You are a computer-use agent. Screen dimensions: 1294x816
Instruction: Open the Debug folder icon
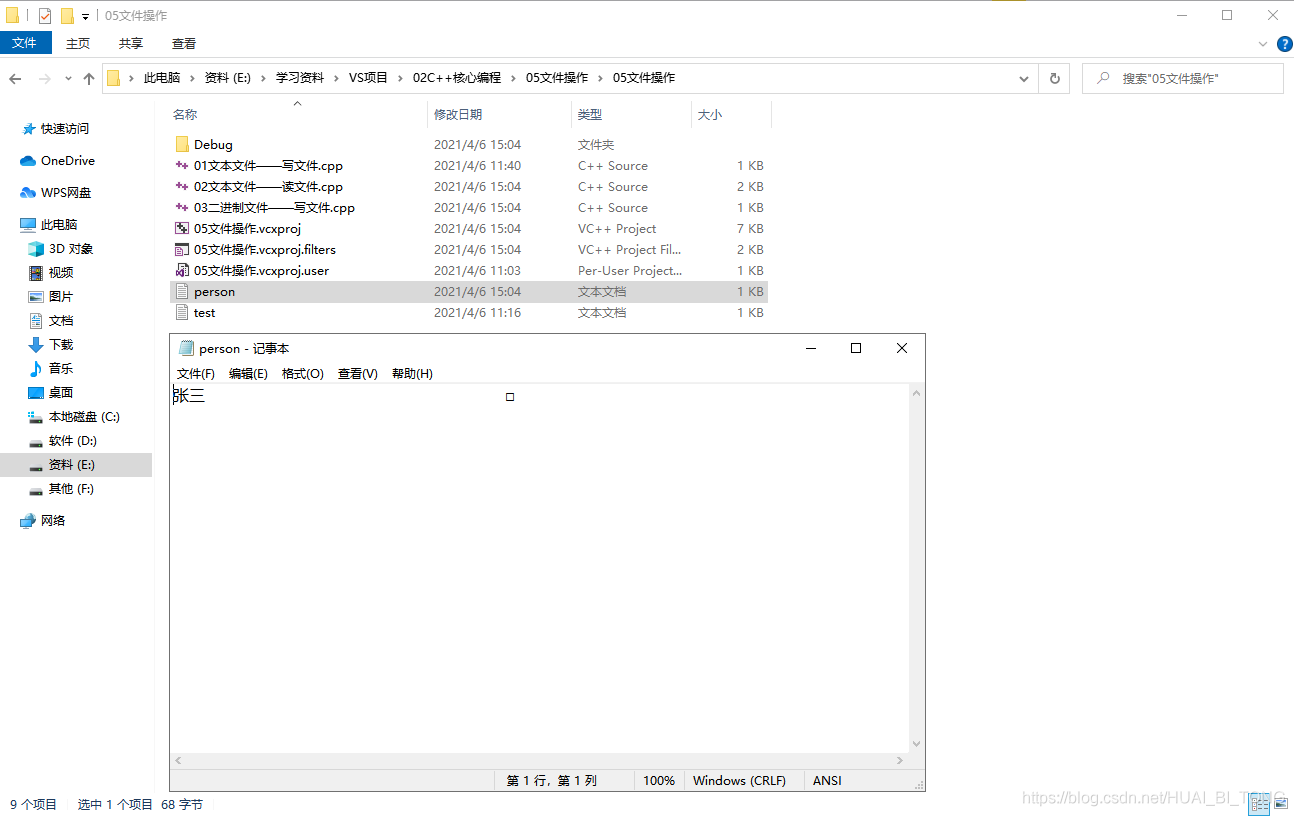181,145
